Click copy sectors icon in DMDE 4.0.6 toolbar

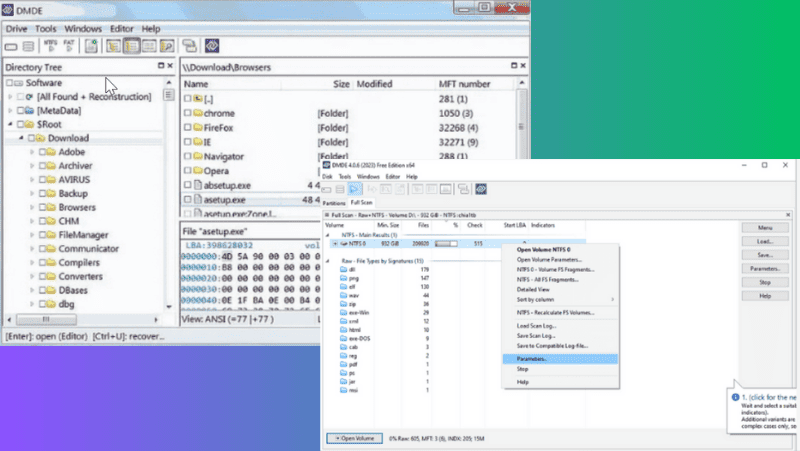pyautogui.click(x=463, y=189)
